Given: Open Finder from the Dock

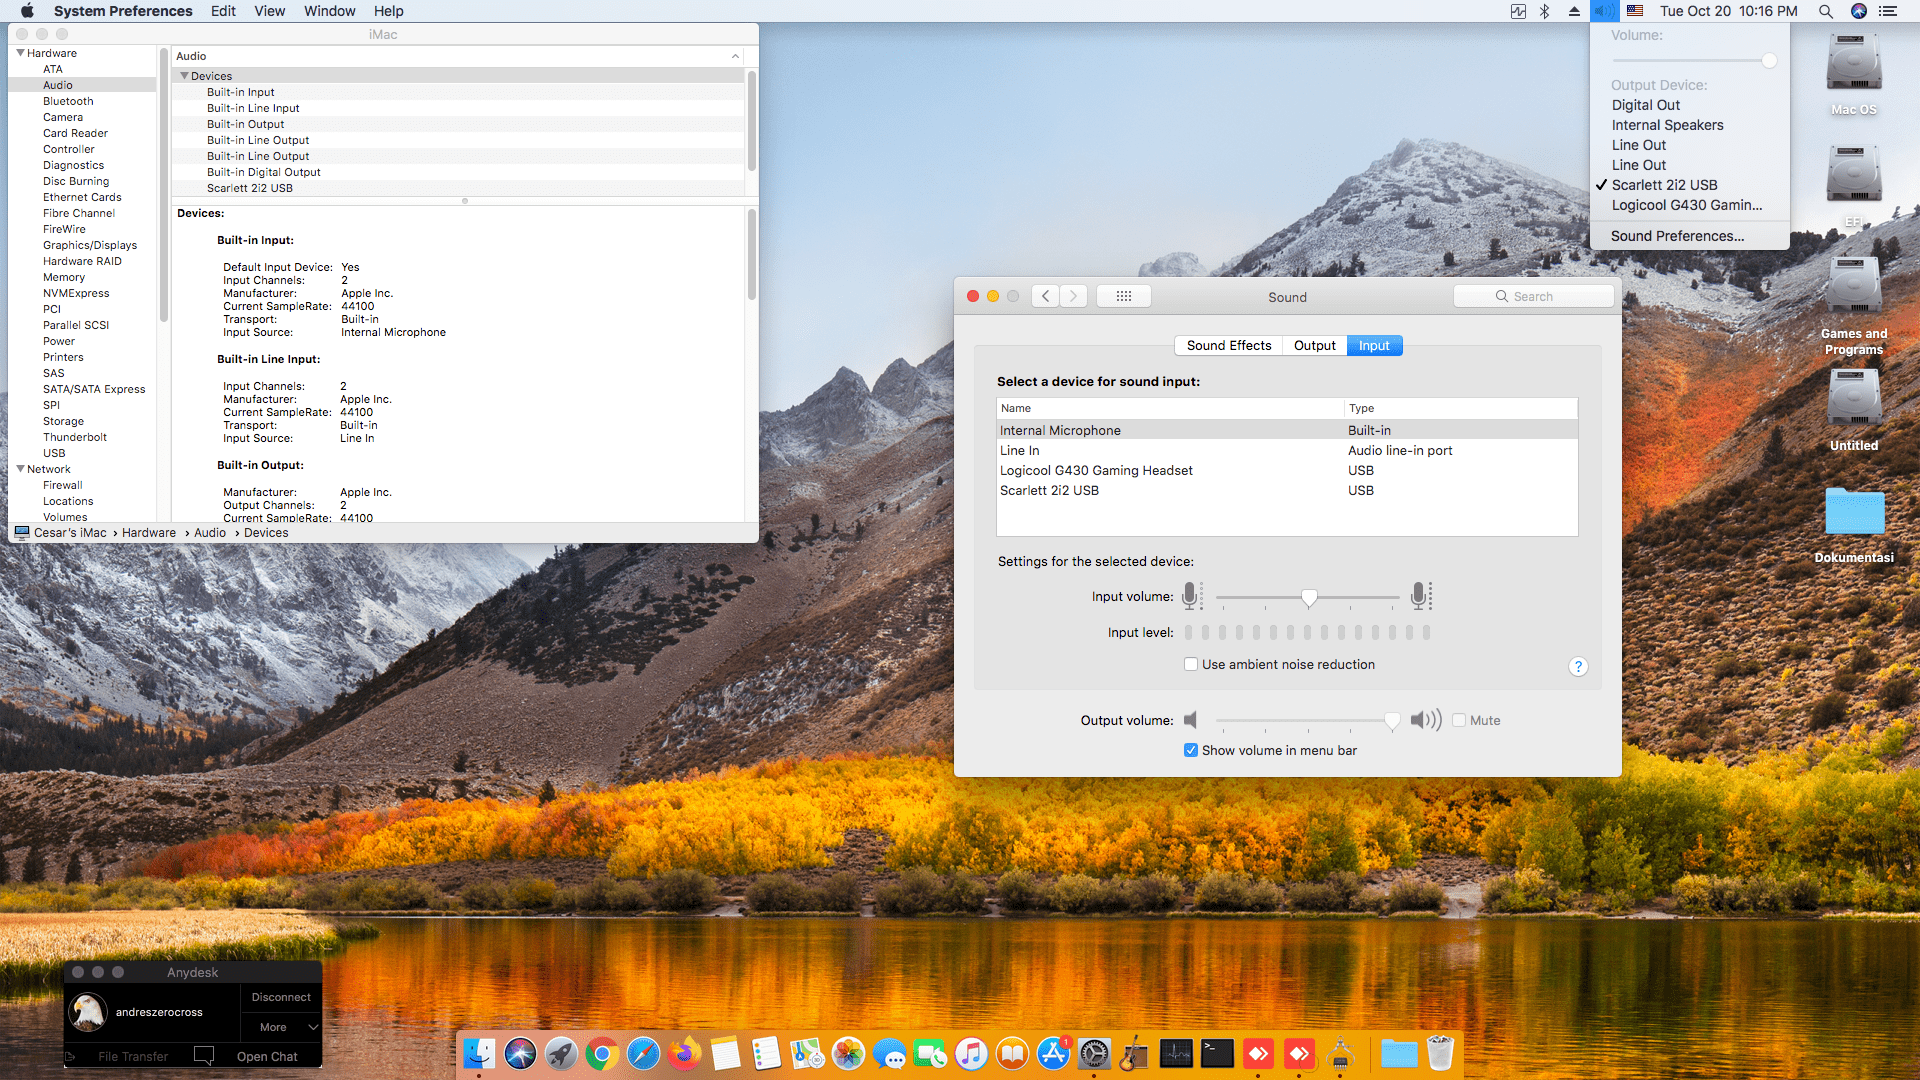Looking at the screenshot, I should [x=479, y=1053].
